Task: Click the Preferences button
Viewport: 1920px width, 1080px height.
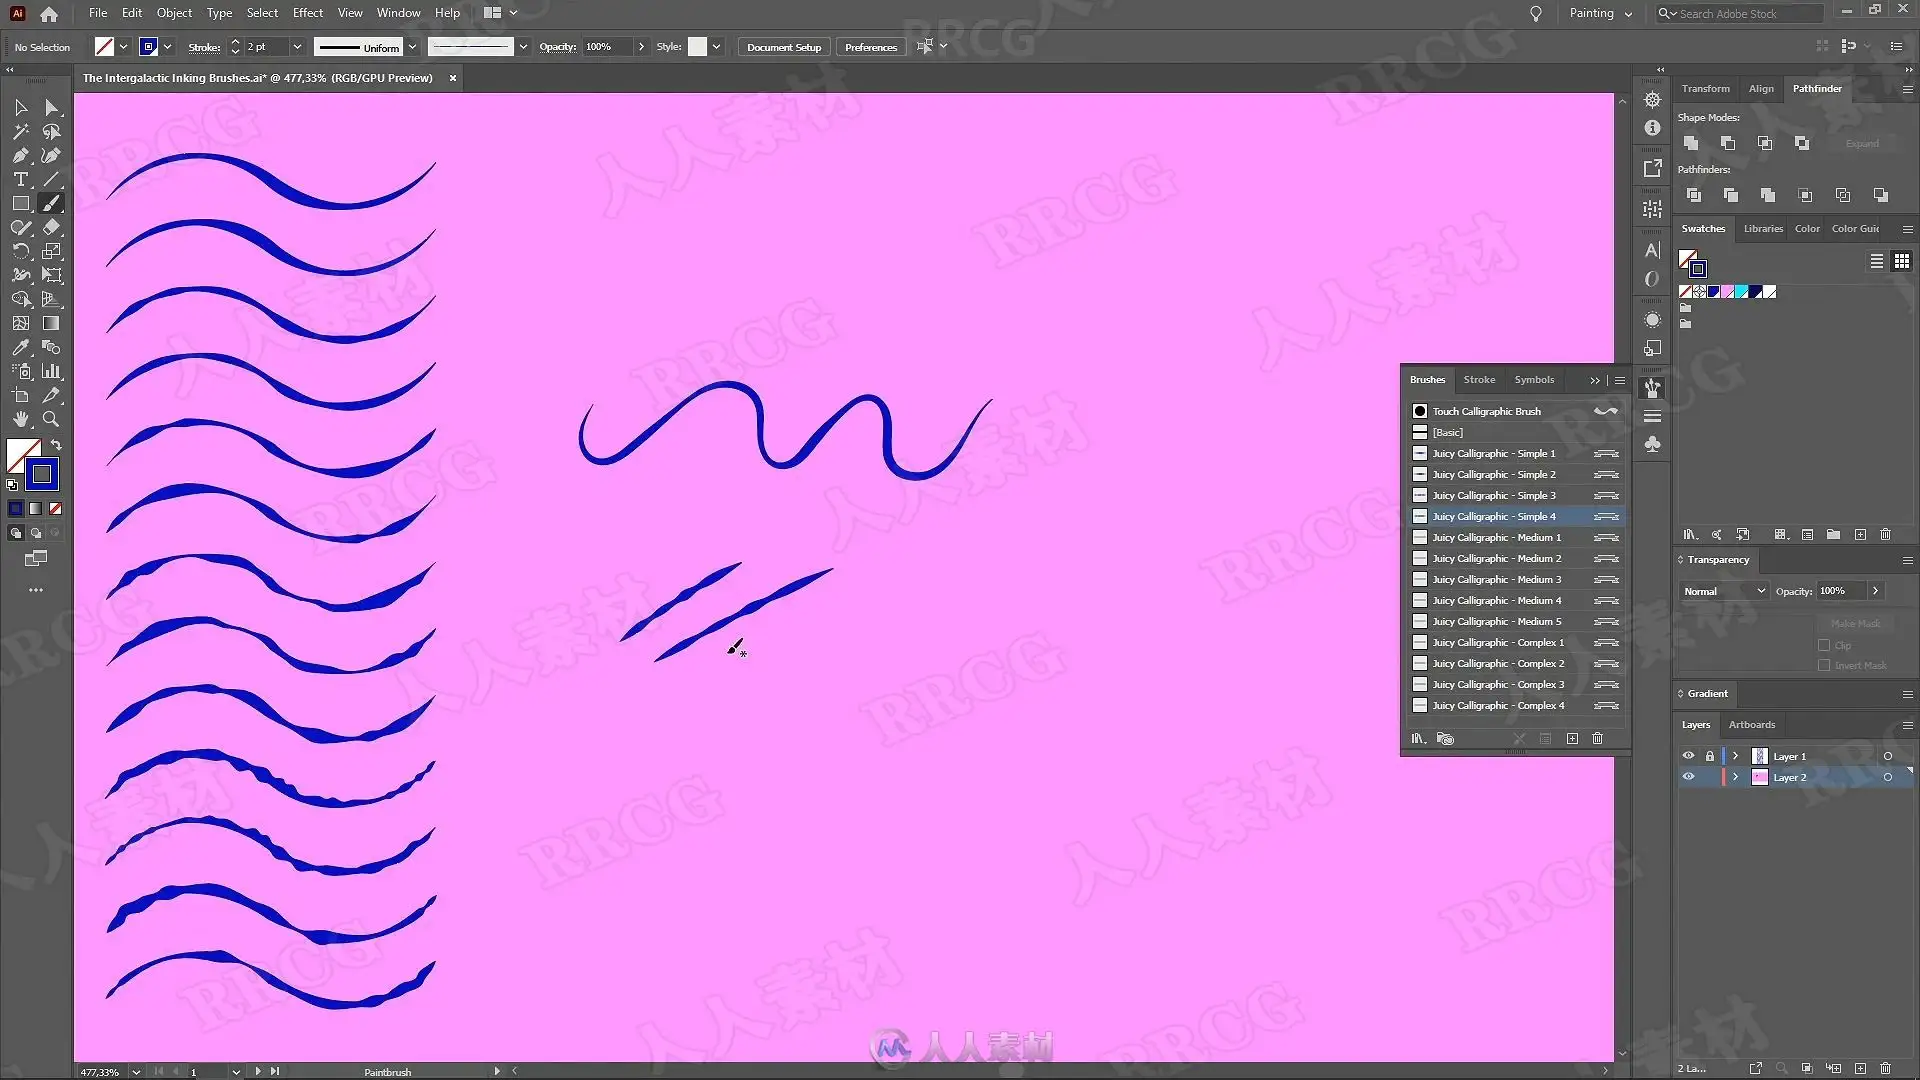Action: pyautogui.click(x=871, y=47)
